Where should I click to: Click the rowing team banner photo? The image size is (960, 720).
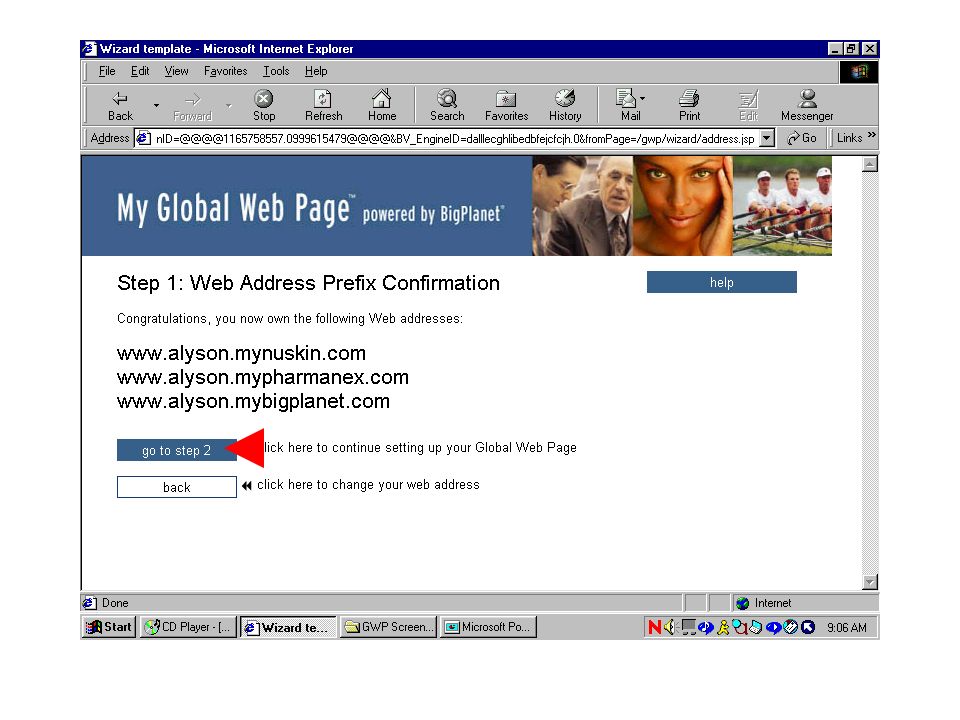pyautogui.click(x=782, y=206)
